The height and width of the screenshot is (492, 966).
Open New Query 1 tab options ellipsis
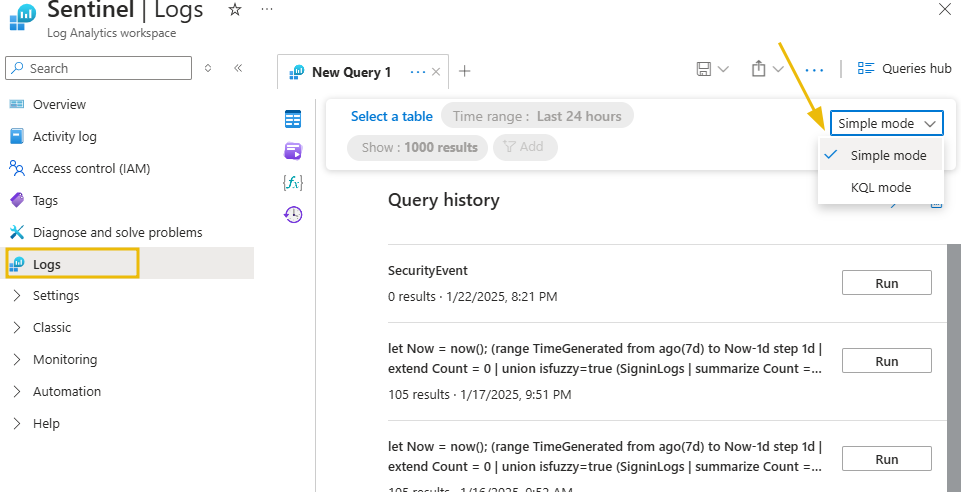(418, 72)
